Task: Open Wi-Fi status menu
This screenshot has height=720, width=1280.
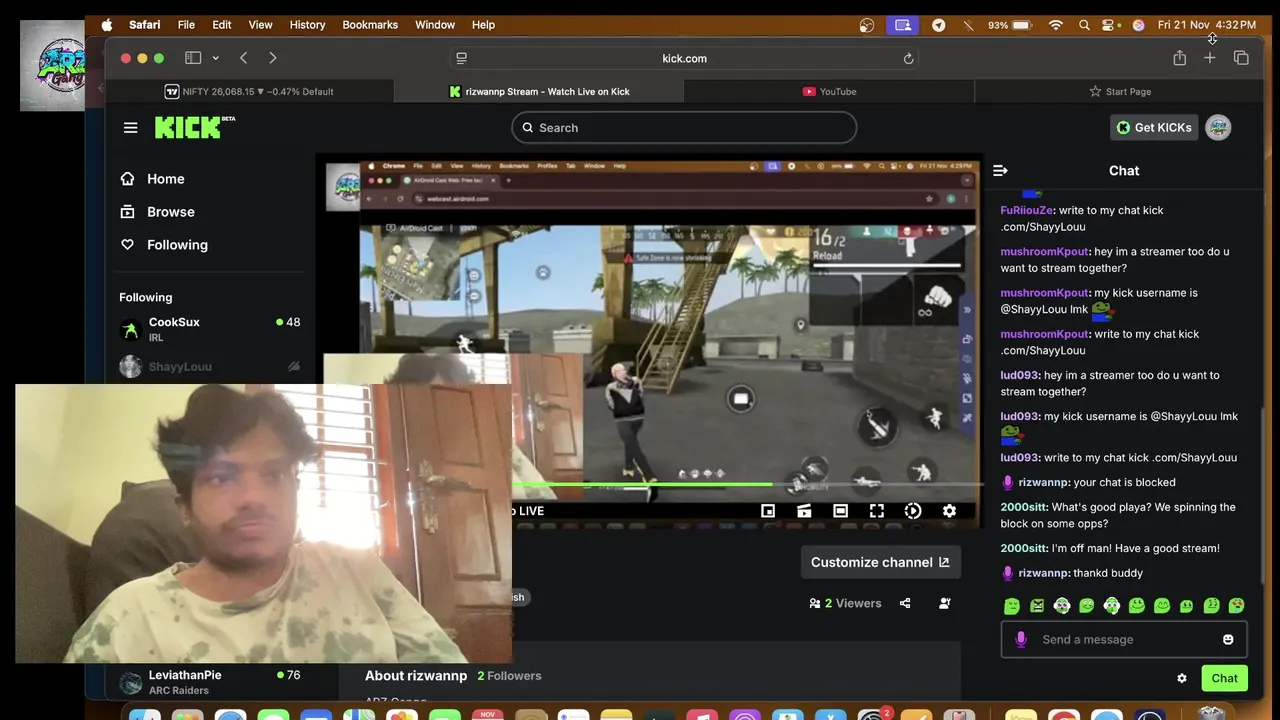Action: tap(1056, 25)
